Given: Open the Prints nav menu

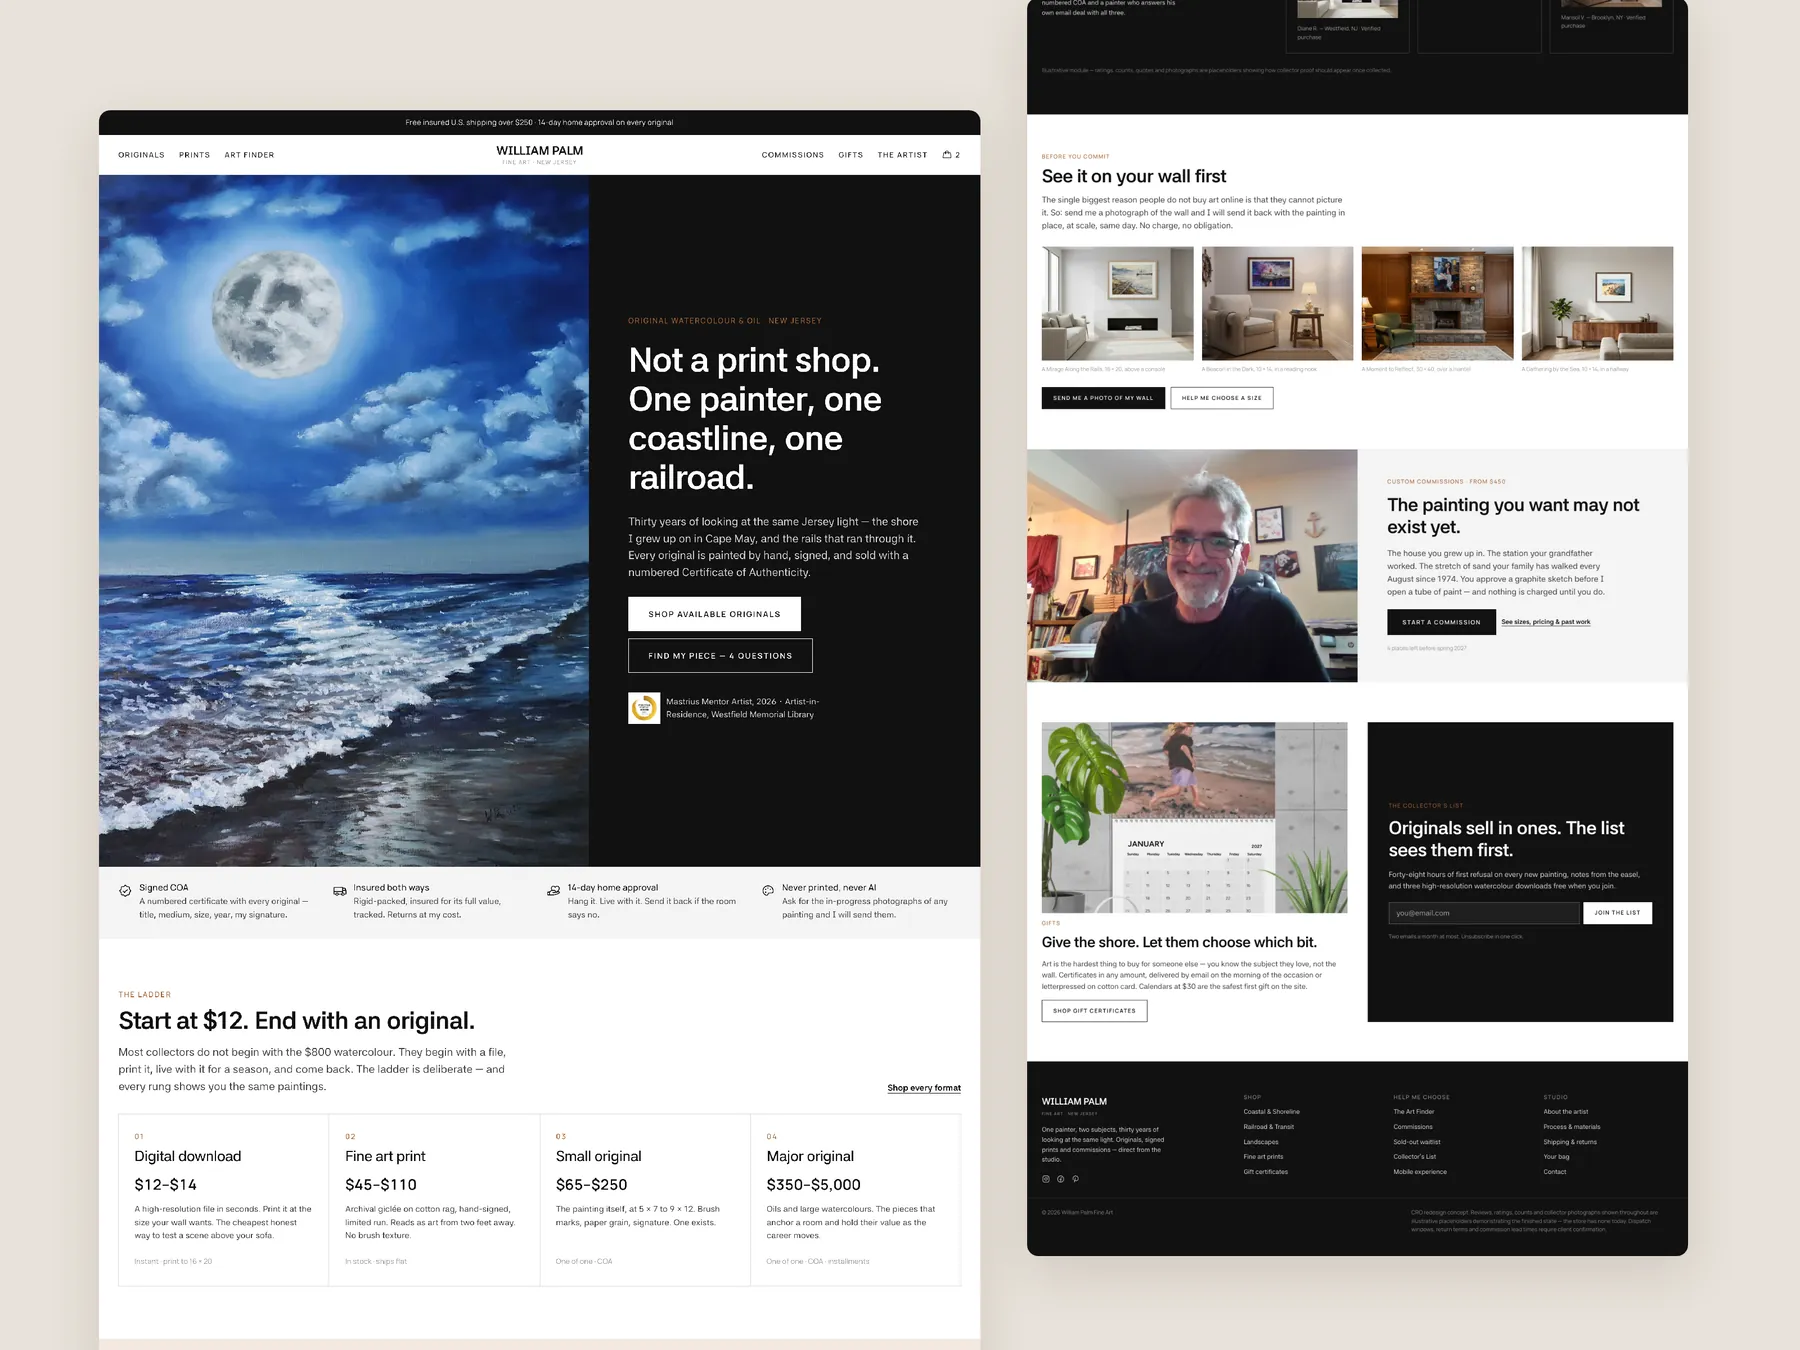Looking at the screenshot, I should 194,155.
